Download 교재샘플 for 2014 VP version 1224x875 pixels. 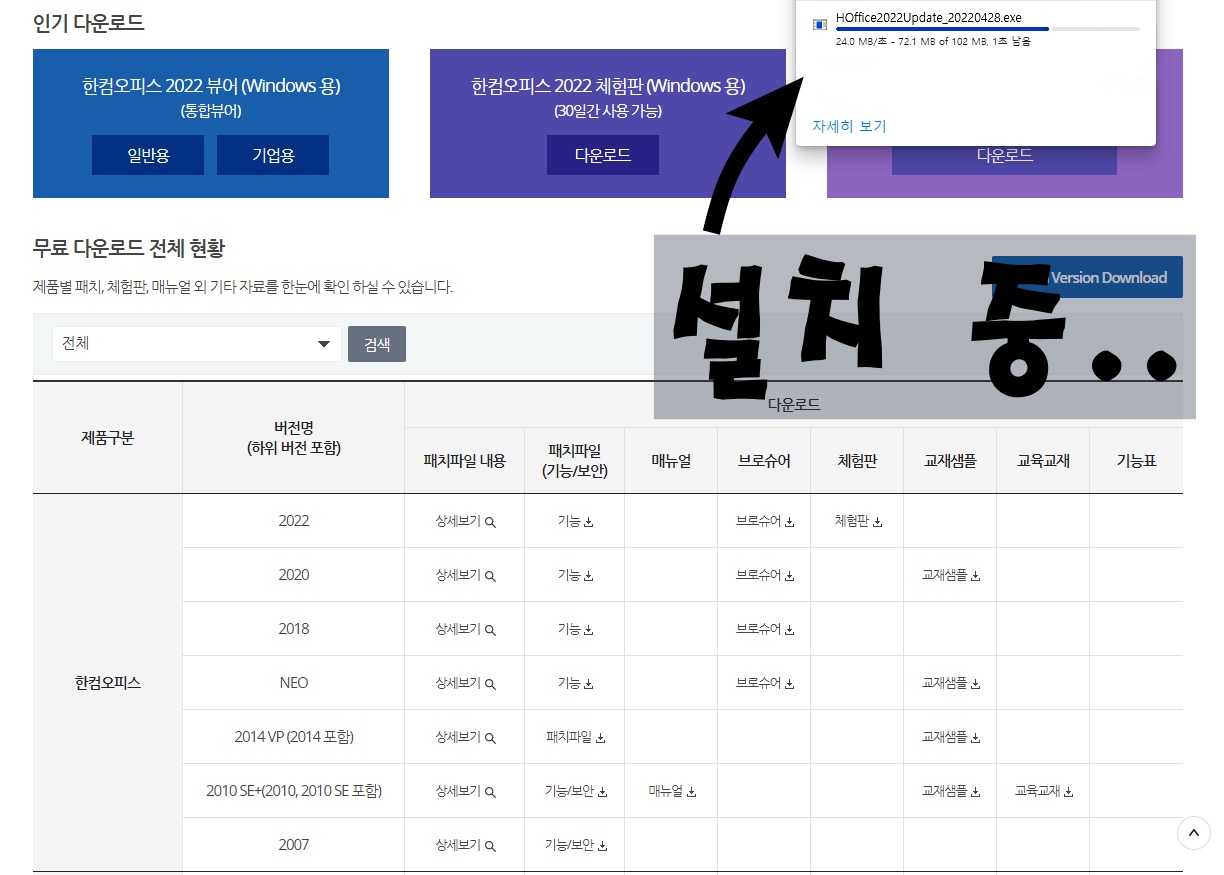(x=951, y=737)
